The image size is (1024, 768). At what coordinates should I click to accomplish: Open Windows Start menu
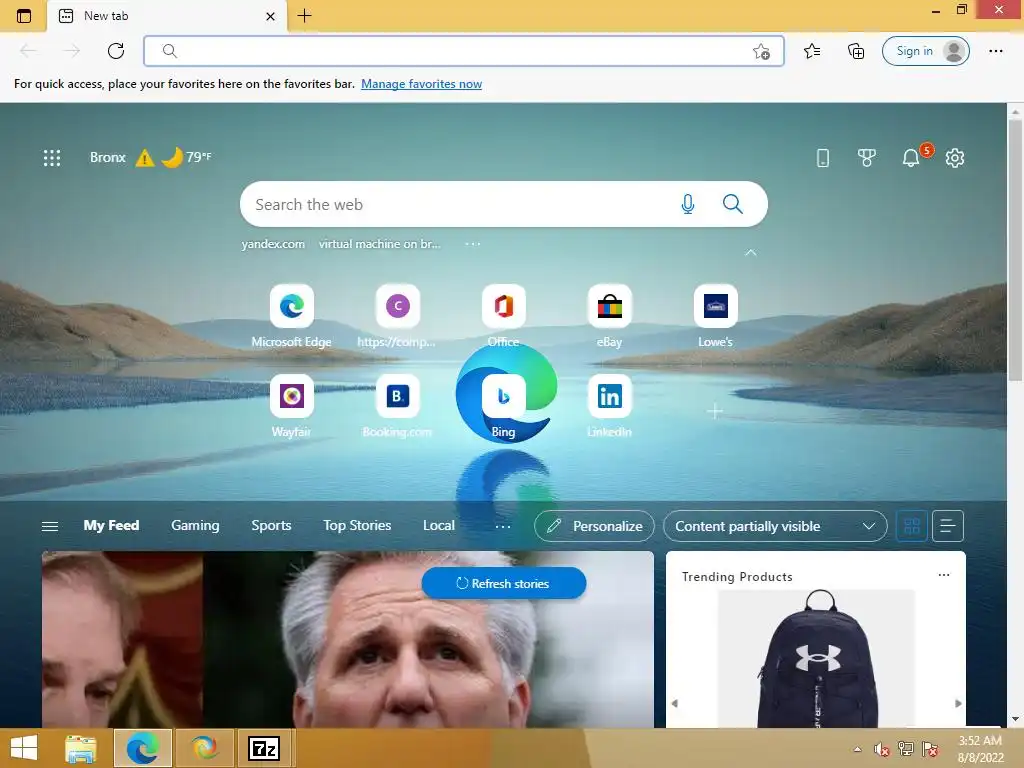(24, 748)
